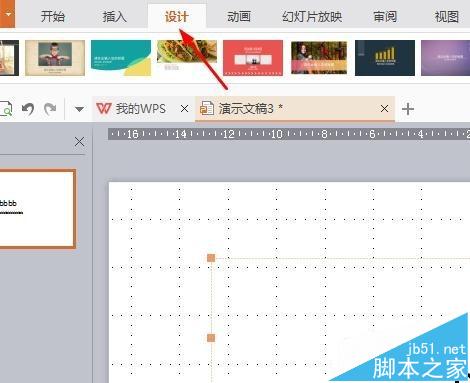Select the 设计 ribbon tab
Image resolution: width=470 pixels, height=383 pixels.
click(177, 16)
